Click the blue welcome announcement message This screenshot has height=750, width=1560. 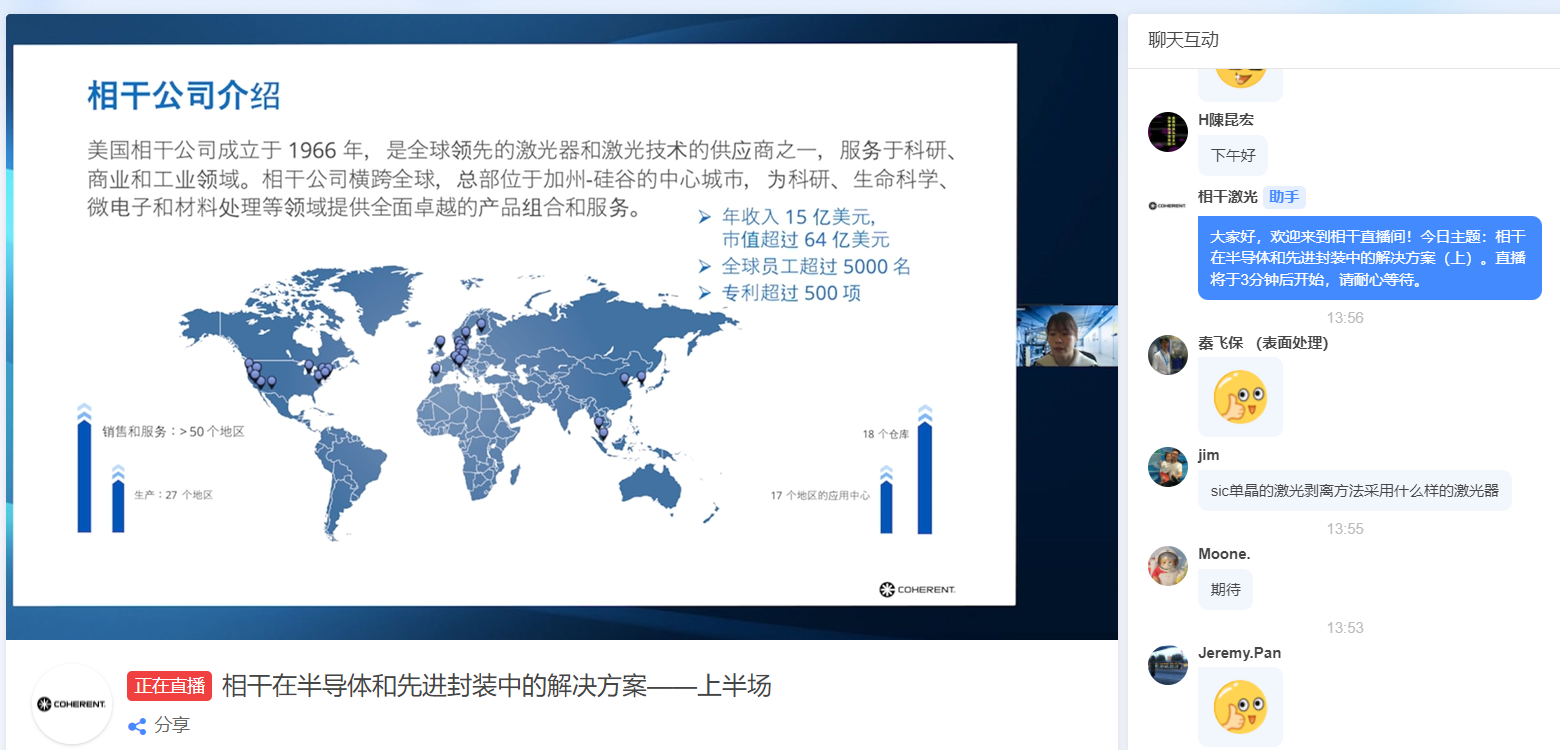point(1369,258)
